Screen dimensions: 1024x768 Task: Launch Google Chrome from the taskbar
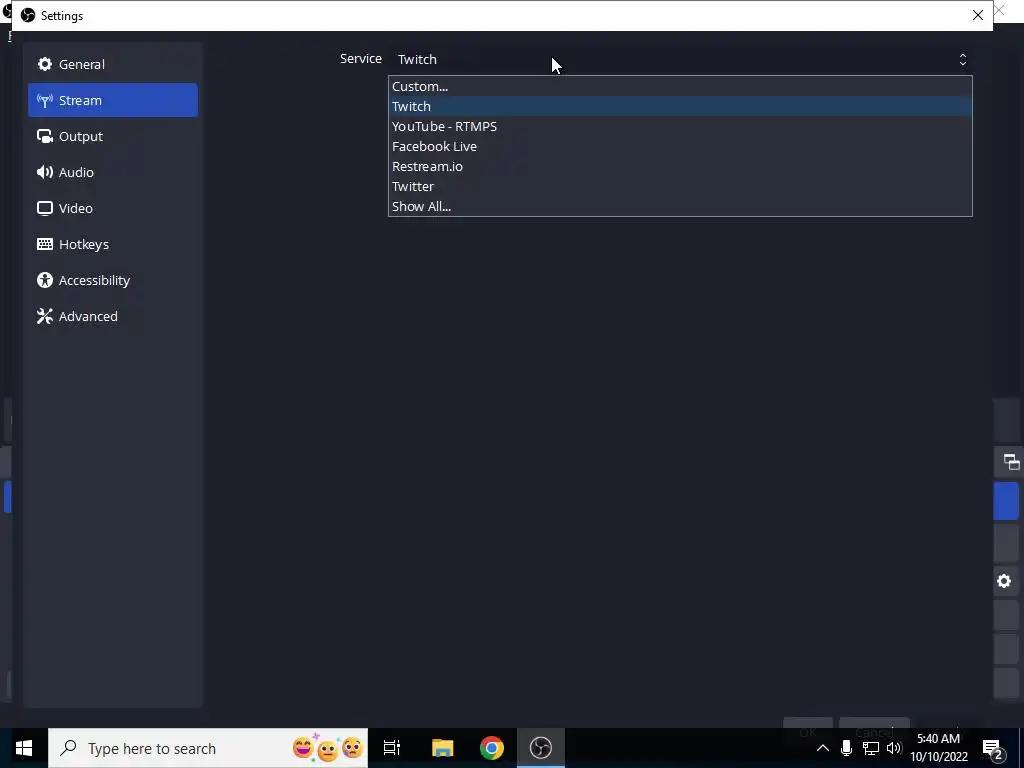coord(492,748)
